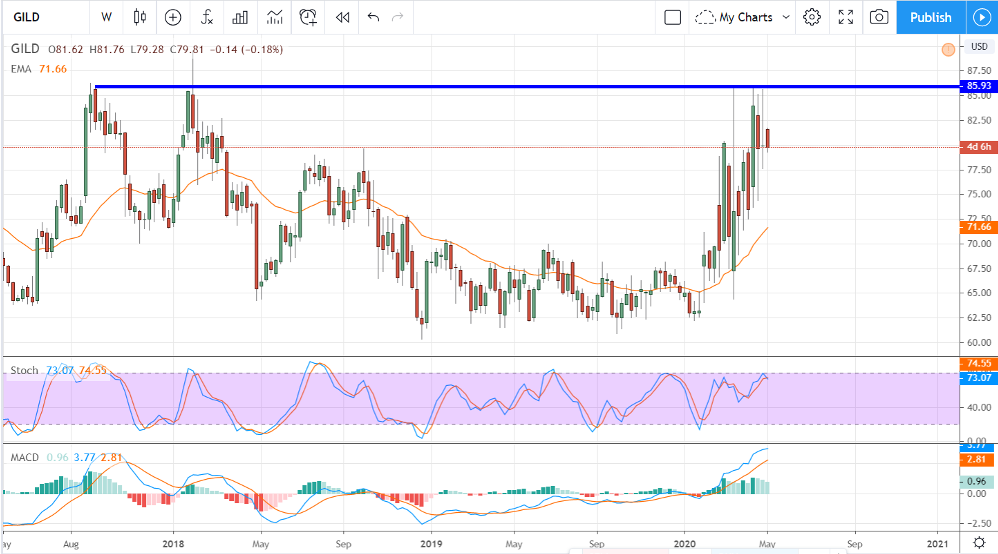The height and width of the screenshot is (554, 998).
Task: Open the Indicators (fx) menu
Action: (206, 17)
